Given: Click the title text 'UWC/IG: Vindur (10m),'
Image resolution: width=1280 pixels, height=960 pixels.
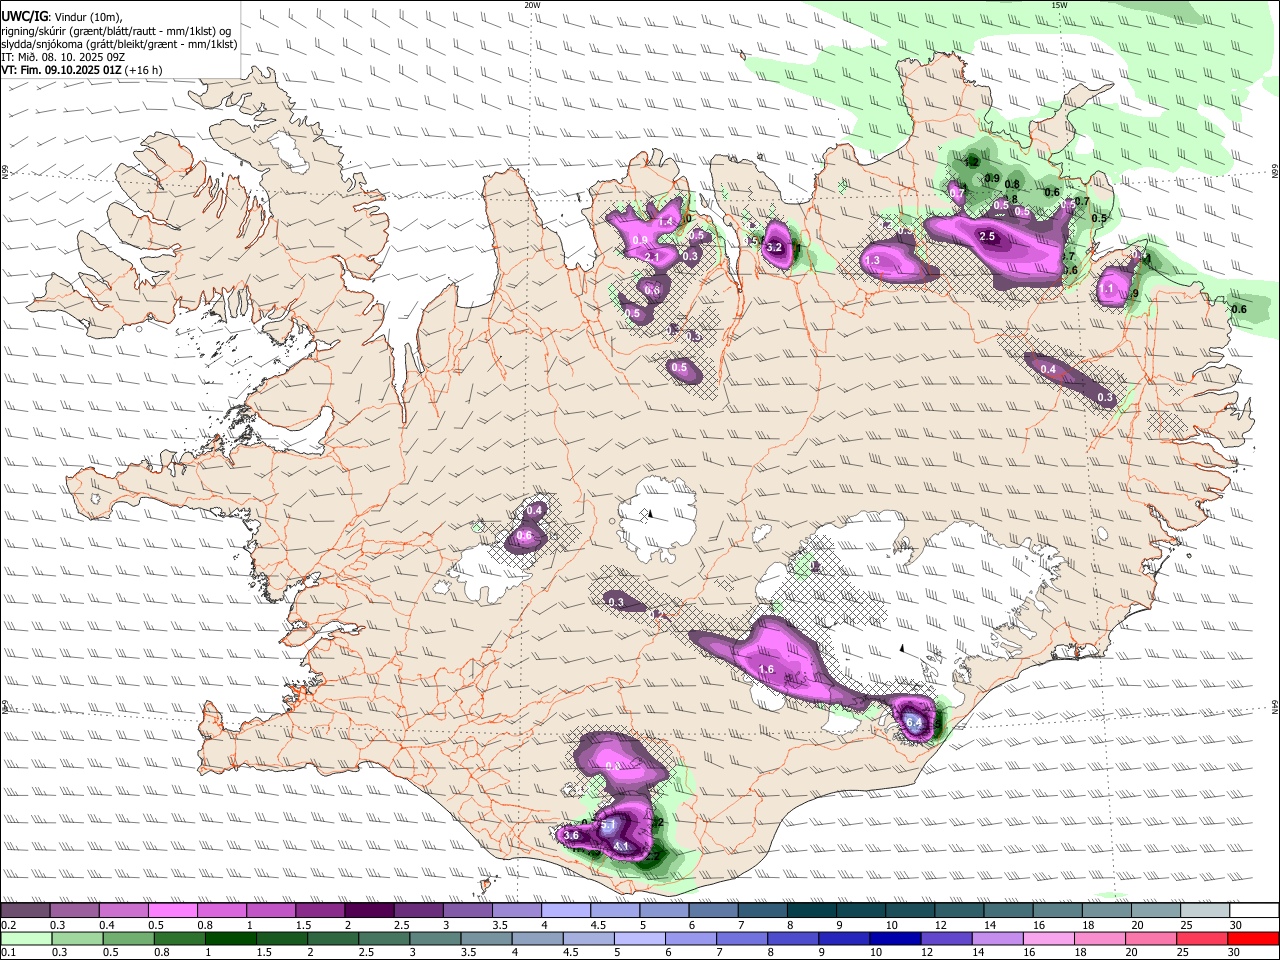Looking at the screenshot, I should tap(61, 17).
